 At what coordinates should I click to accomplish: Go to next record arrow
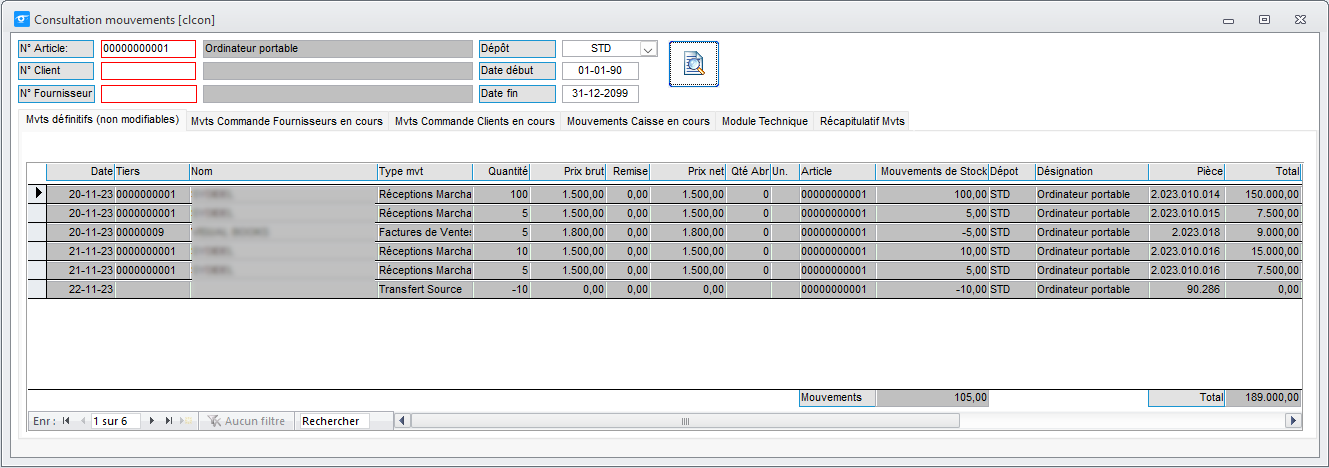pyautogui.click(x=152, y=421)
